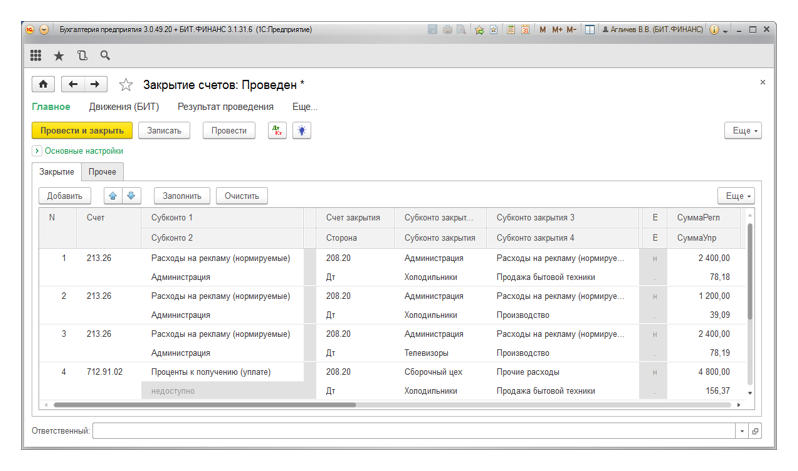Click the Ответственный input field
Viewport: 798px width, 471px height.
pos(414,431)
